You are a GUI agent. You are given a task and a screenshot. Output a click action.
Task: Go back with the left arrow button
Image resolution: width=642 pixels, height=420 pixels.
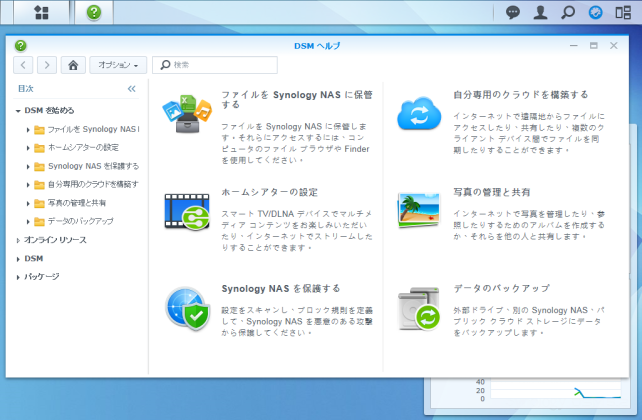coord(23,65)
